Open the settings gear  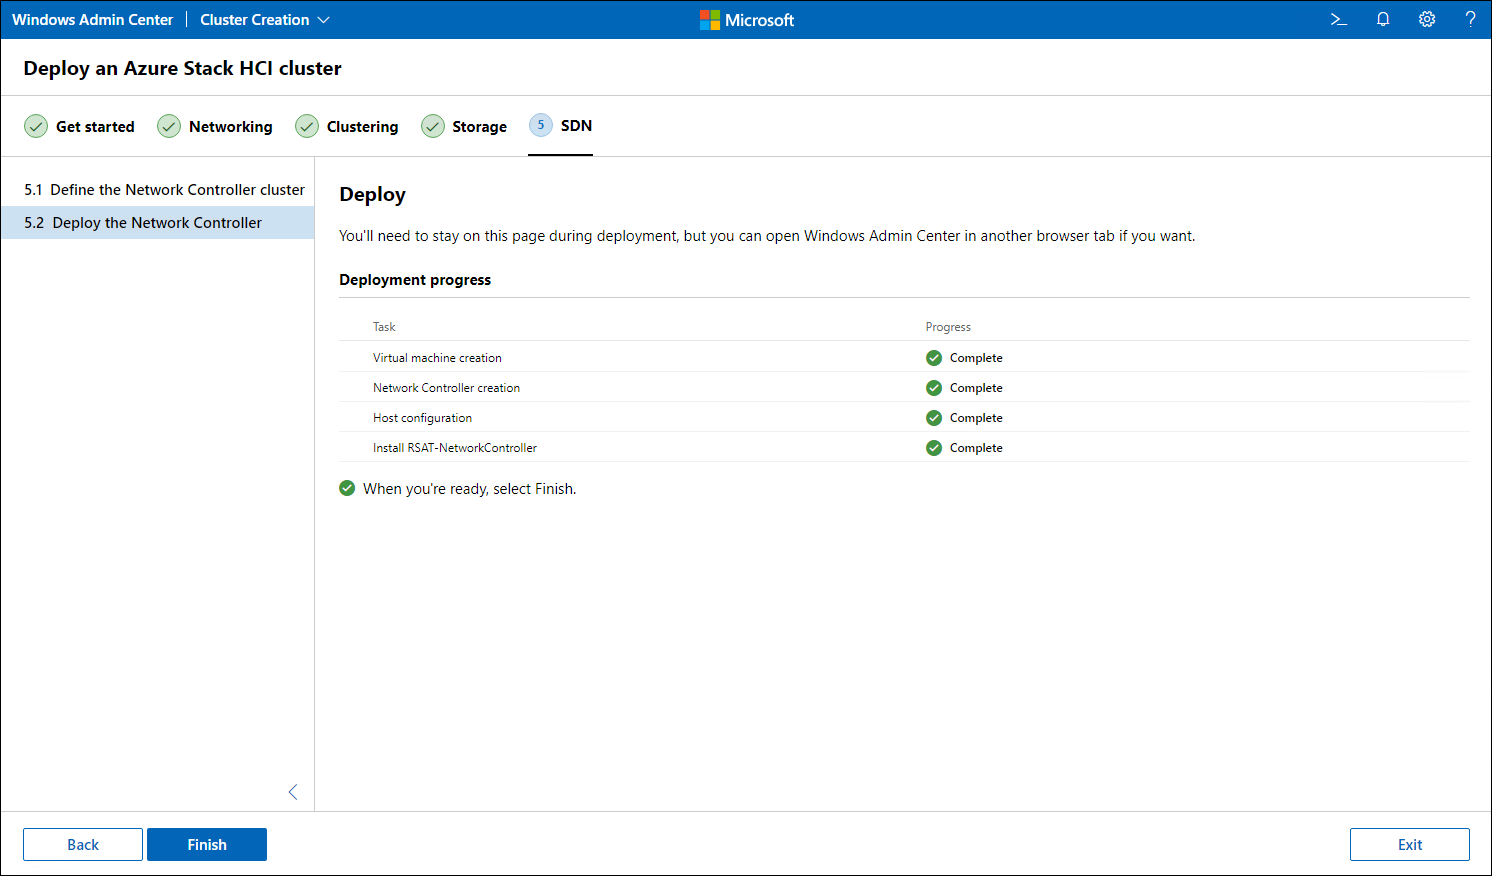pos(1427,19)
